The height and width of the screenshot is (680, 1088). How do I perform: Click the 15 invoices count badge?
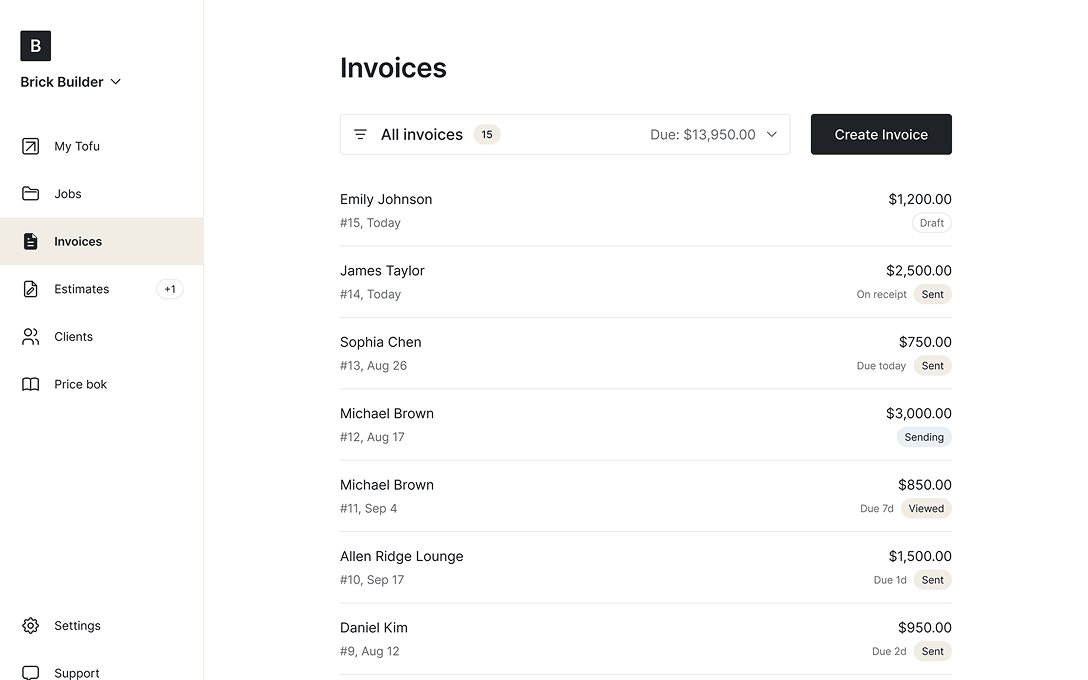[x=487, y=135]
